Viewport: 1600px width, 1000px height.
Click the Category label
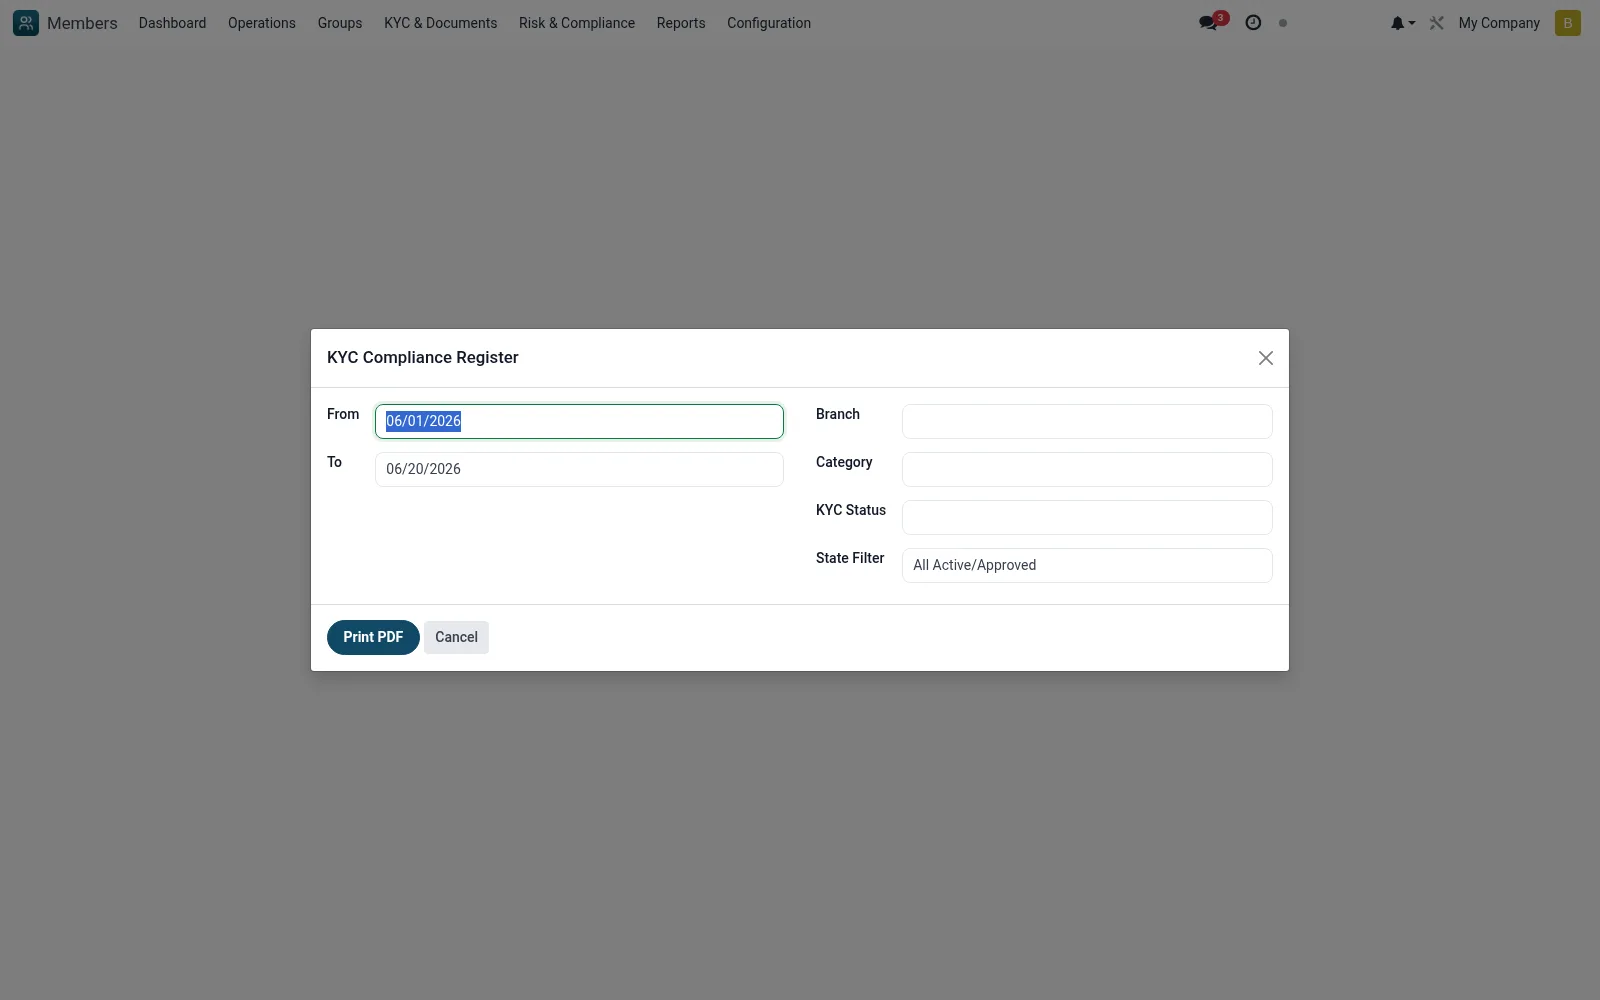pyautogui.click(x=844, y=462)
